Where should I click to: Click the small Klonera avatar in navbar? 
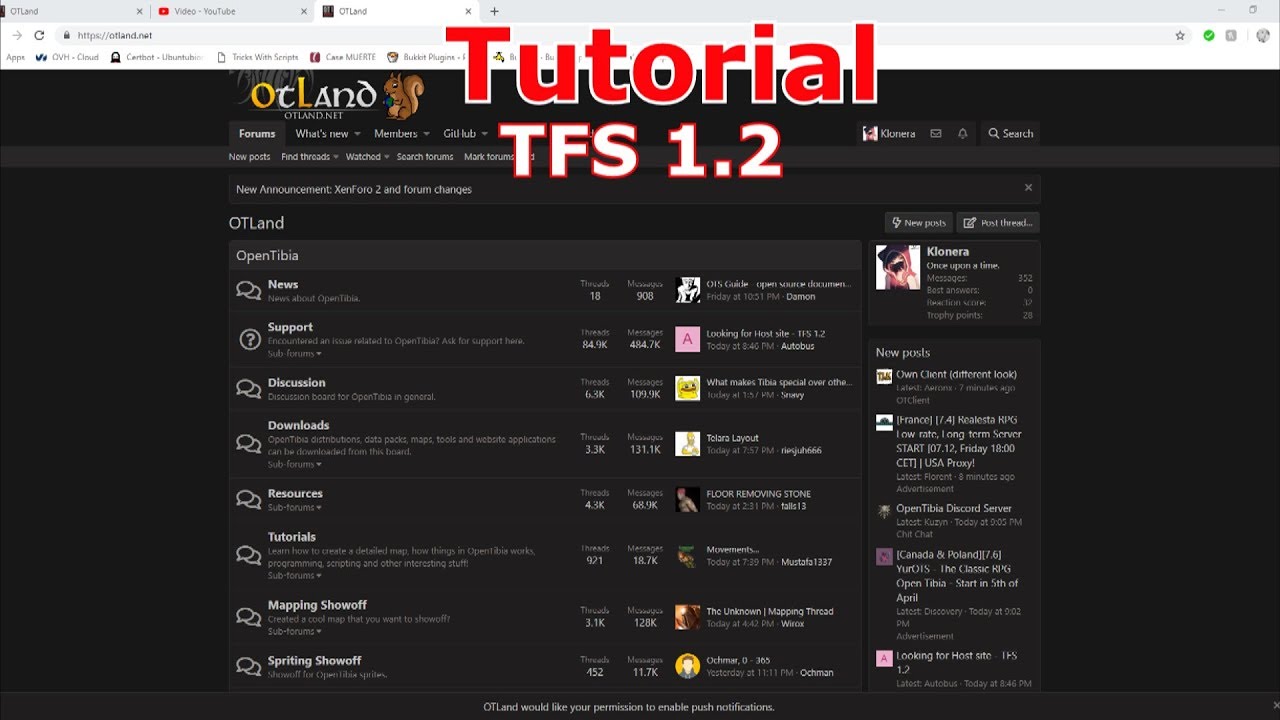(x=870, y=134)
